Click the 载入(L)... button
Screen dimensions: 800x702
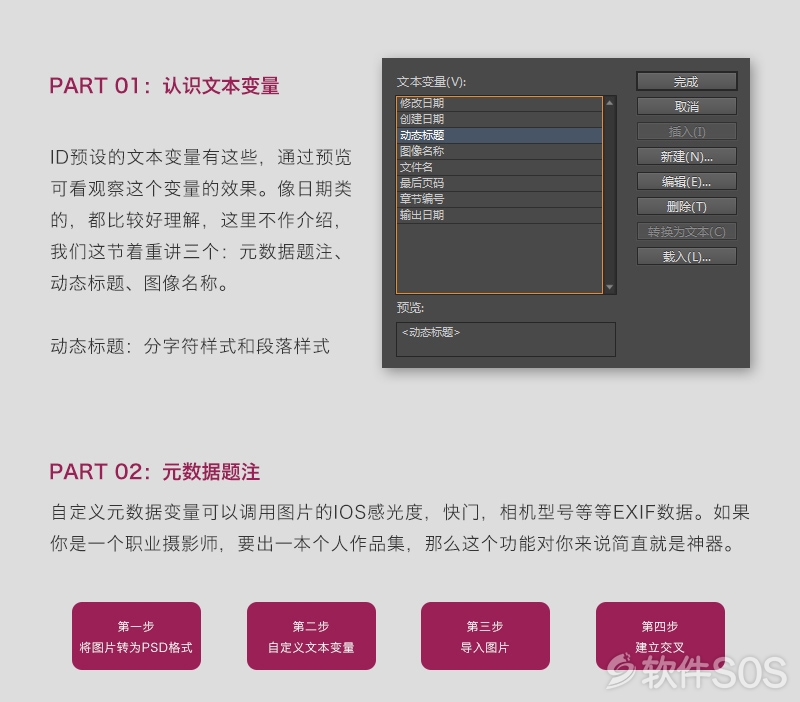(686, 257)
